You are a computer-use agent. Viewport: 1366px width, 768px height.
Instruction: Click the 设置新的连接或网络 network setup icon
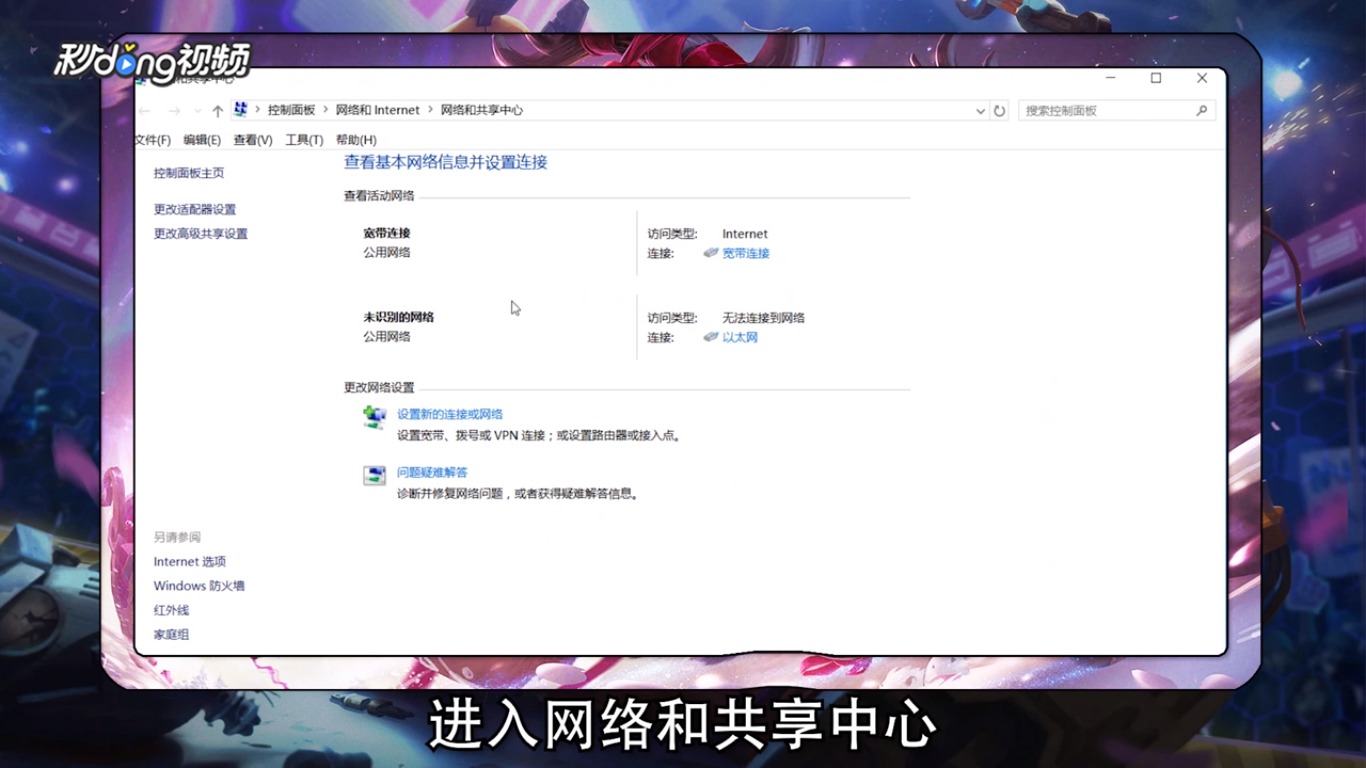click(373, 418)
